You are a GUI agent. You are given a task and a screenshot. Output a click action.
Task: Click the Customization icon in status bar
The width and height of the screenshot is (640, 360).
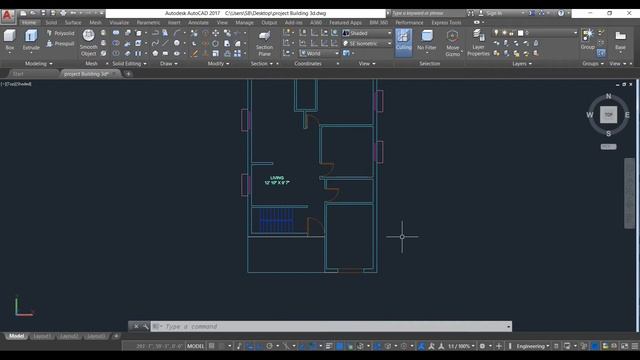(635, 346)
